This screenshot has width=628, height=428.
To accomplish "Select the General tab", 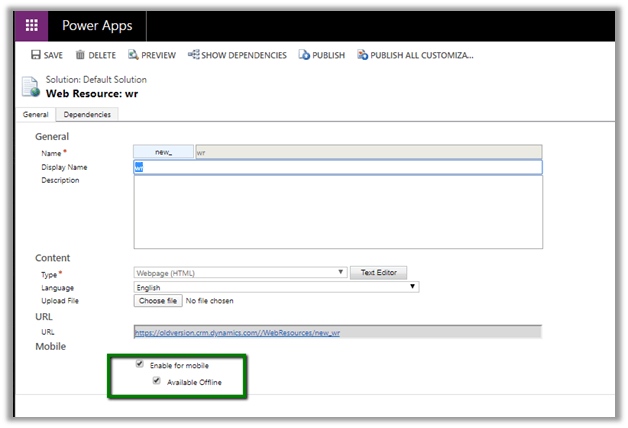I will pyautogui.click(x=36, y=114).
